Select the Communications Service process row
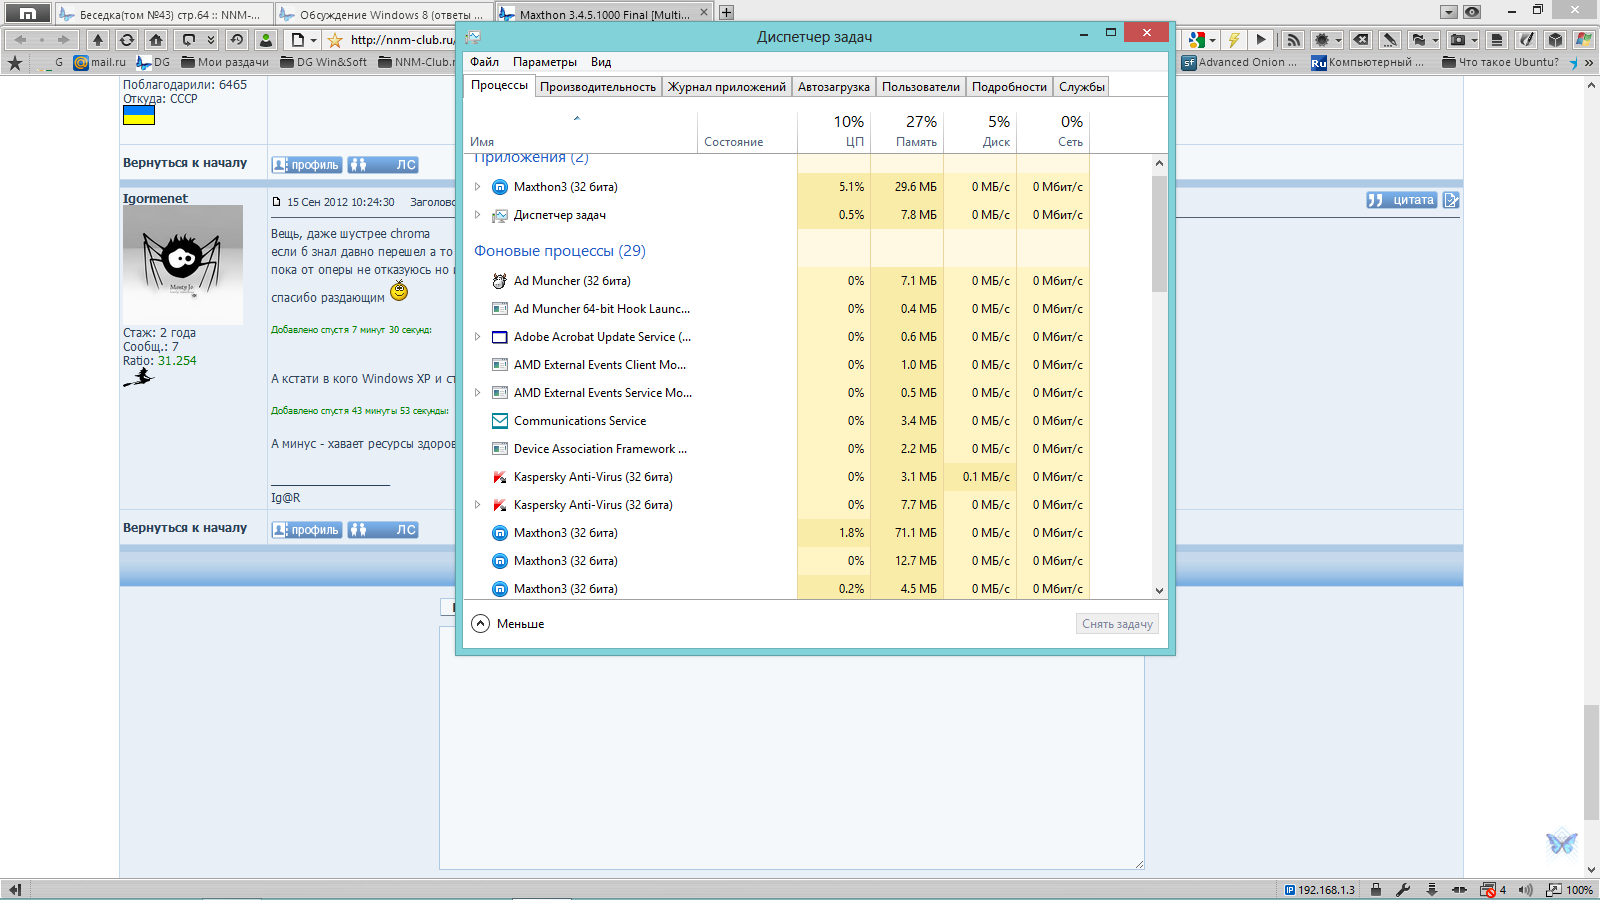The width and height of the screenshot is (1600, 900). click(x=580, y=421)
